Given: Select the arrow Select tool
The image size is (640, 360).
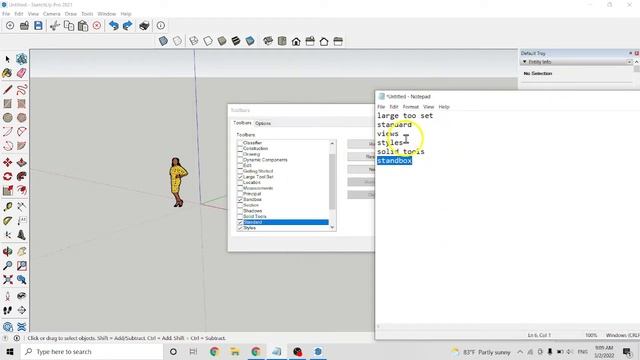Looking at the screenshot, I should tap(7, 60).
